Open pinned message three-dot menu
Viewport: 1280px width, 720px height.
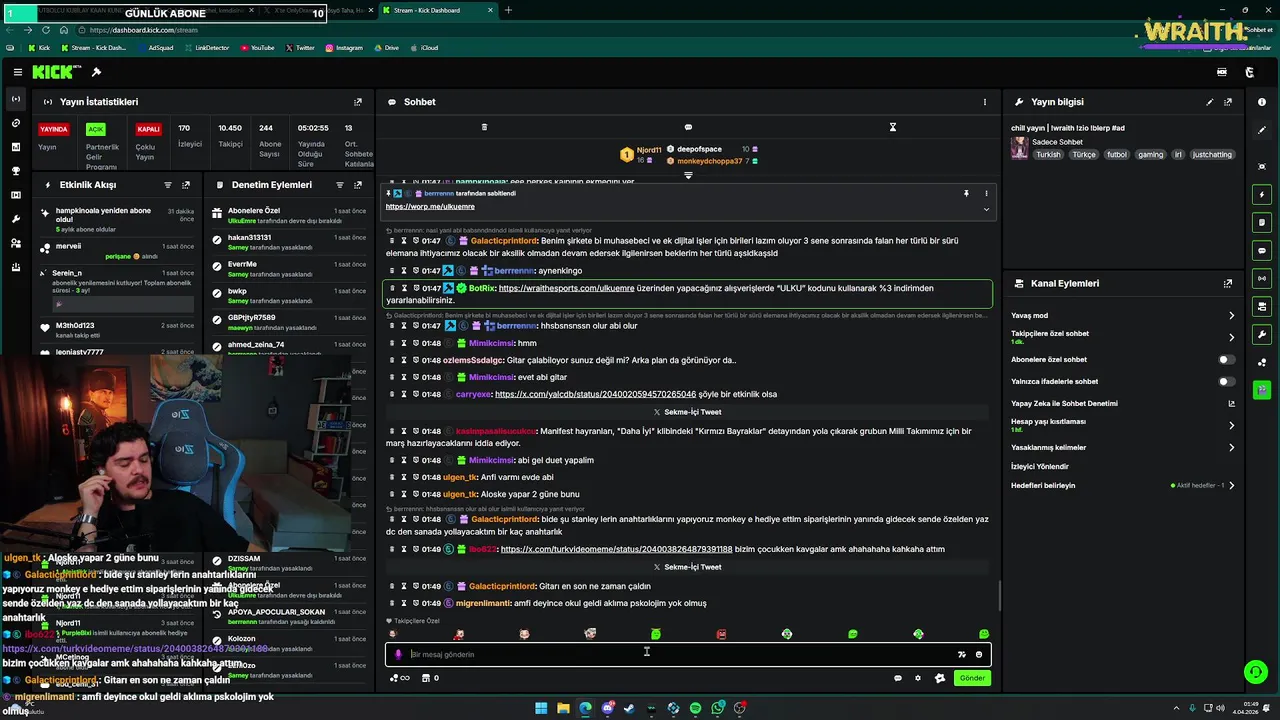986,193
